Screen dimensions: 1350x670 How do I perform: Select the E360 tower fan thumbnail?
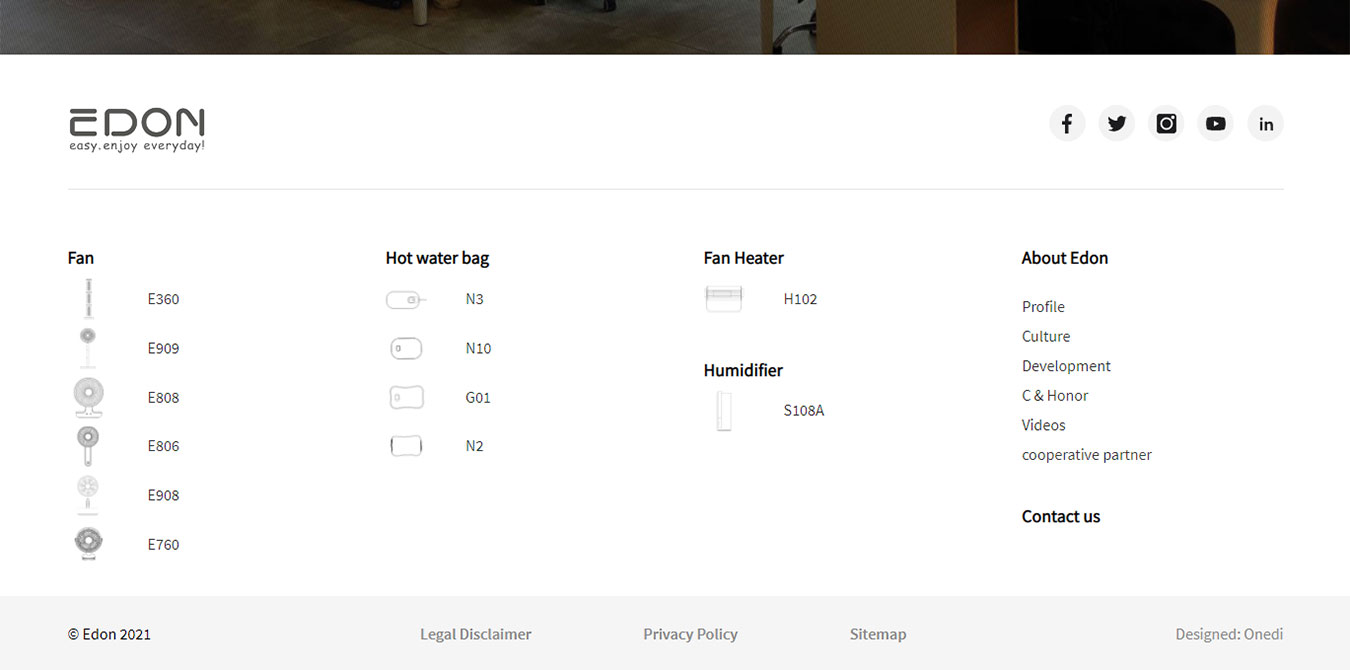pyautogui.click(x=88, y=299)
